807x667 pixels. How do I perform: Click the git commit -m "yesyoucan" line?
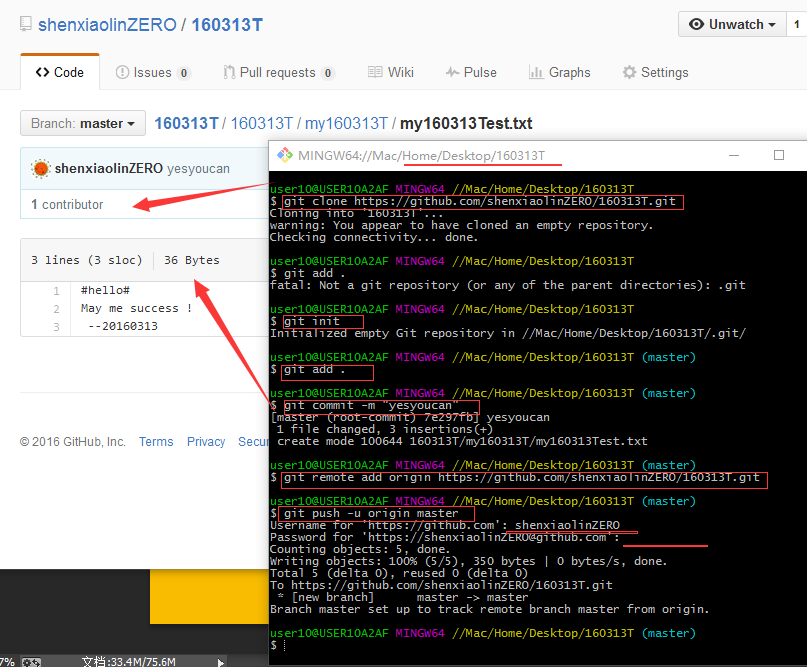tap(371, 406)
